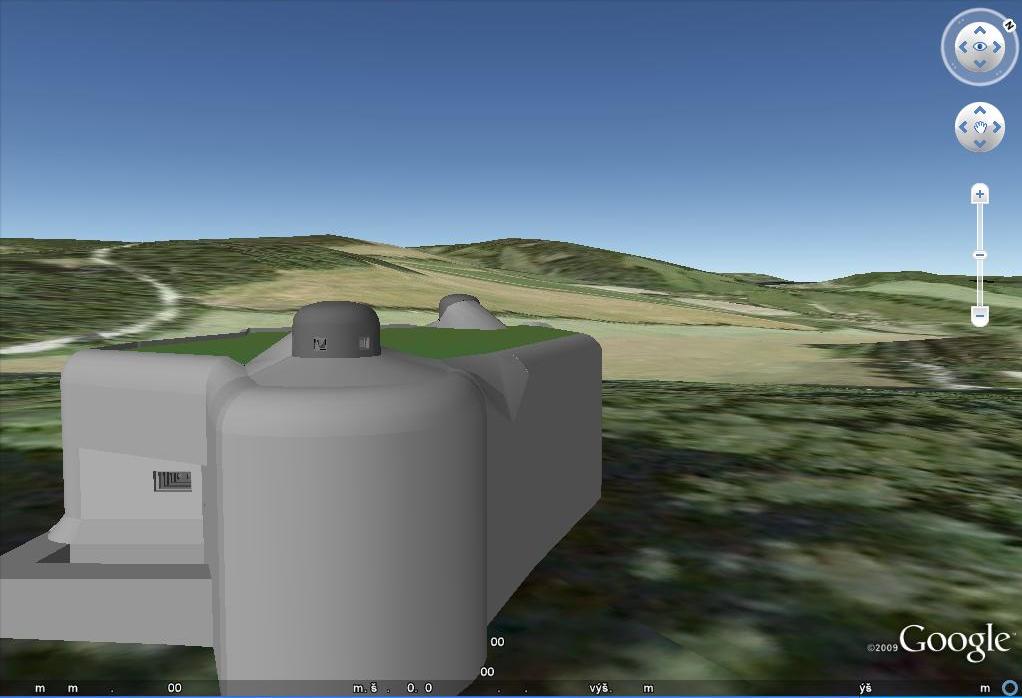Click the zoom slider track above the handle
1022x698 pixels.
(980, 225)
